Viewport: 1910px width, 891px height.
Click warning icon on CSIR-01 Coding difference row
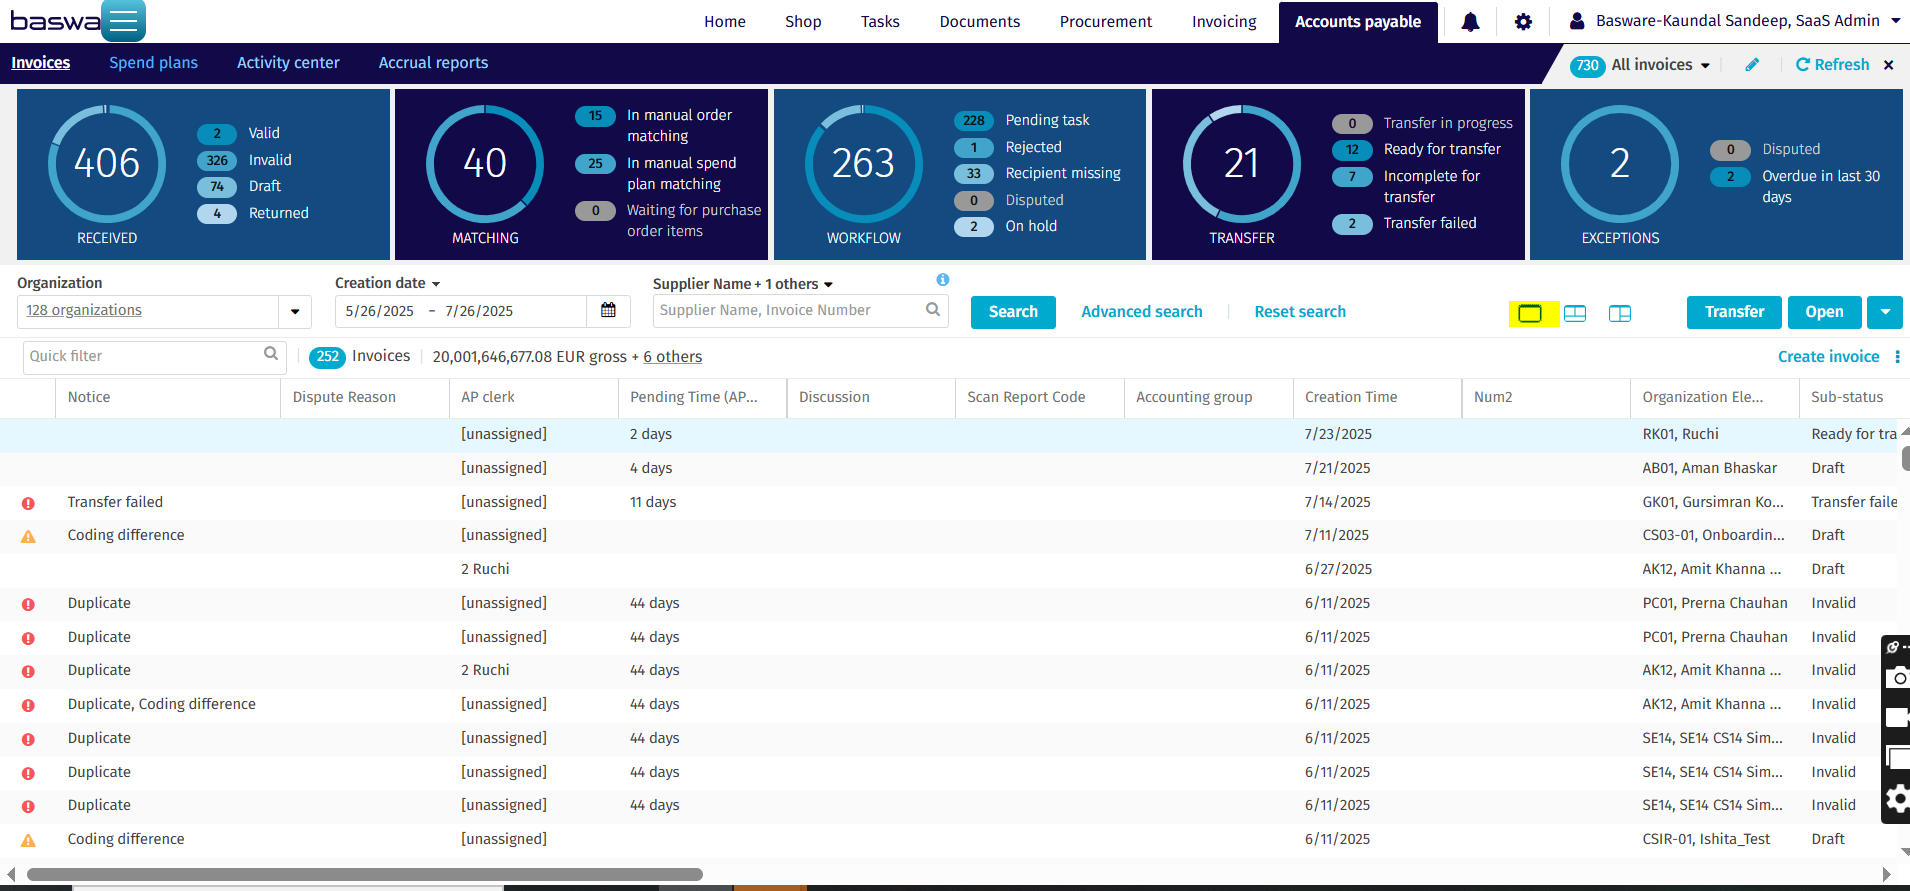28,841
